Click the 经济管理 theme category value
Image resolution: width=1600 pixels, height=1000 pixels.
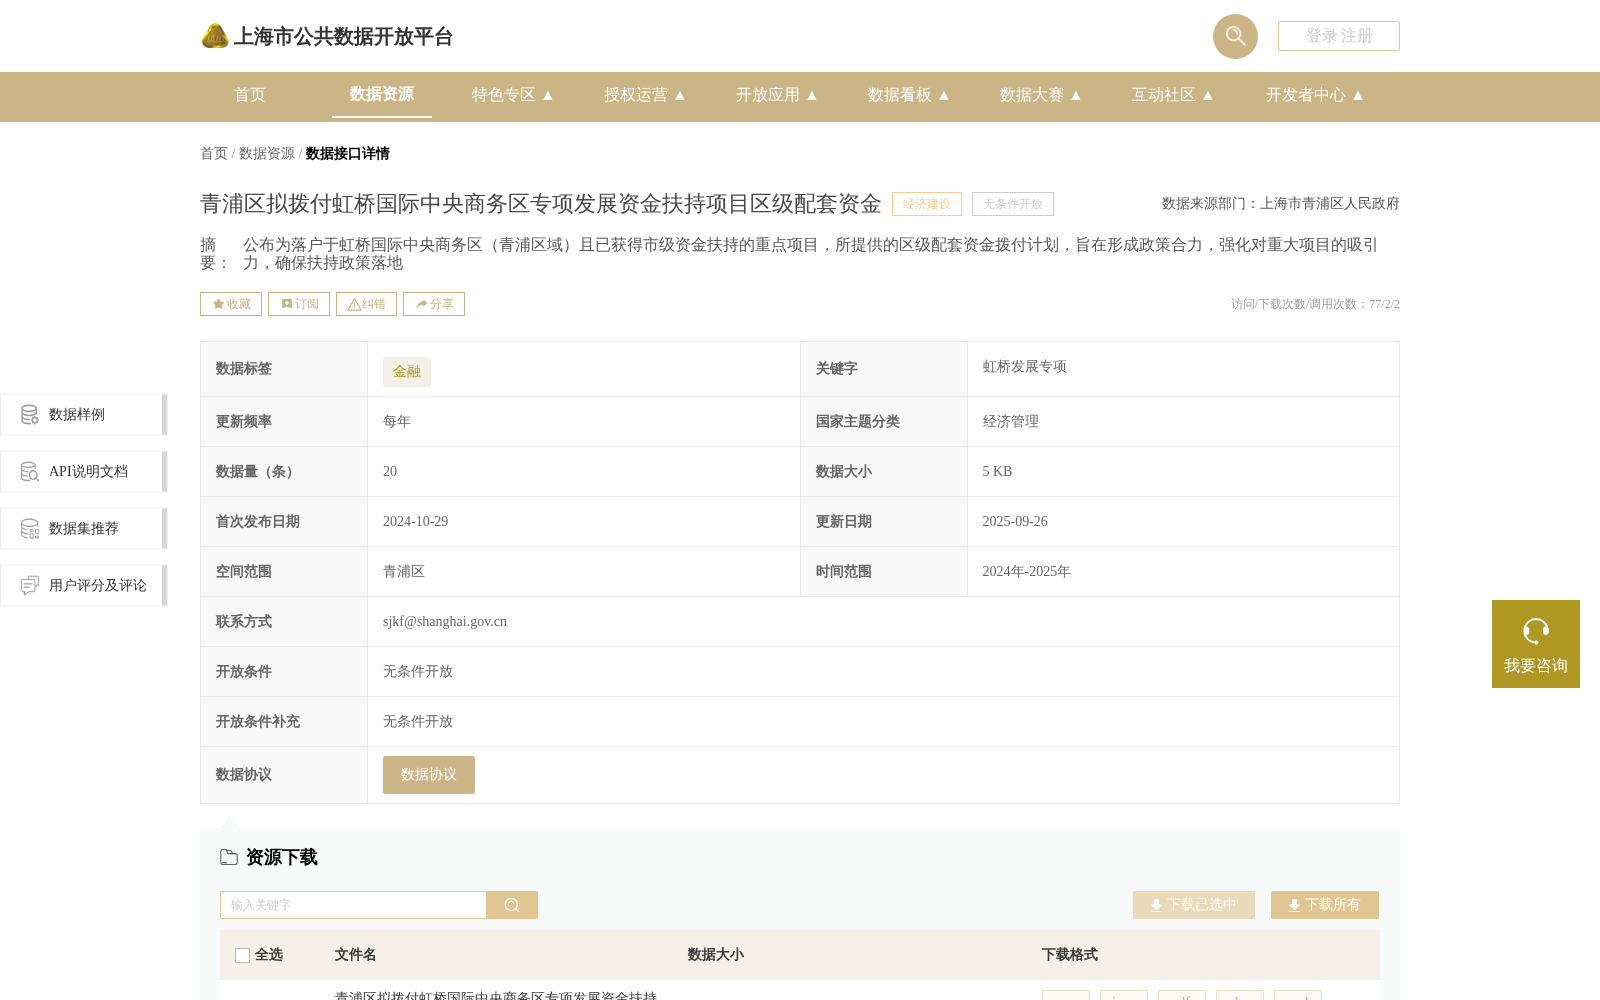[x=1011, y=421]
